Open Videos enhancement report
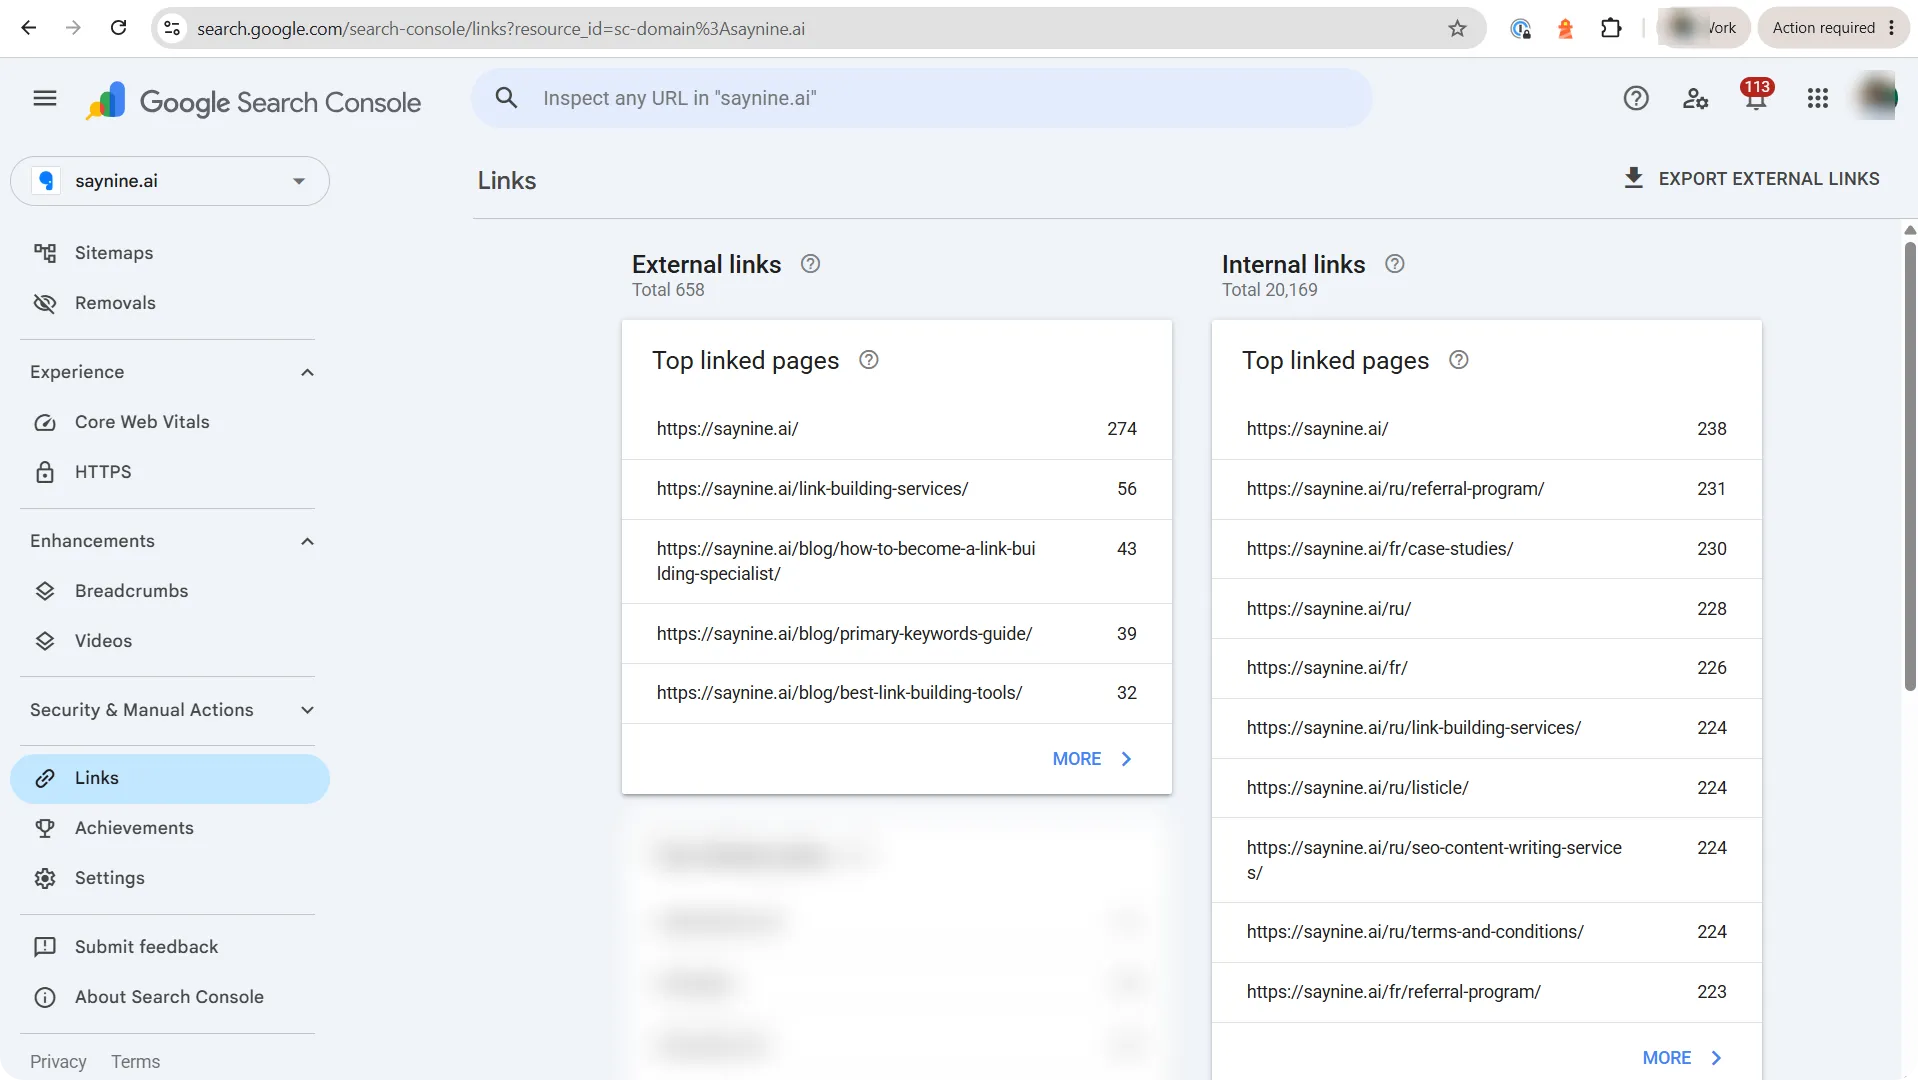 coord(170,641)
